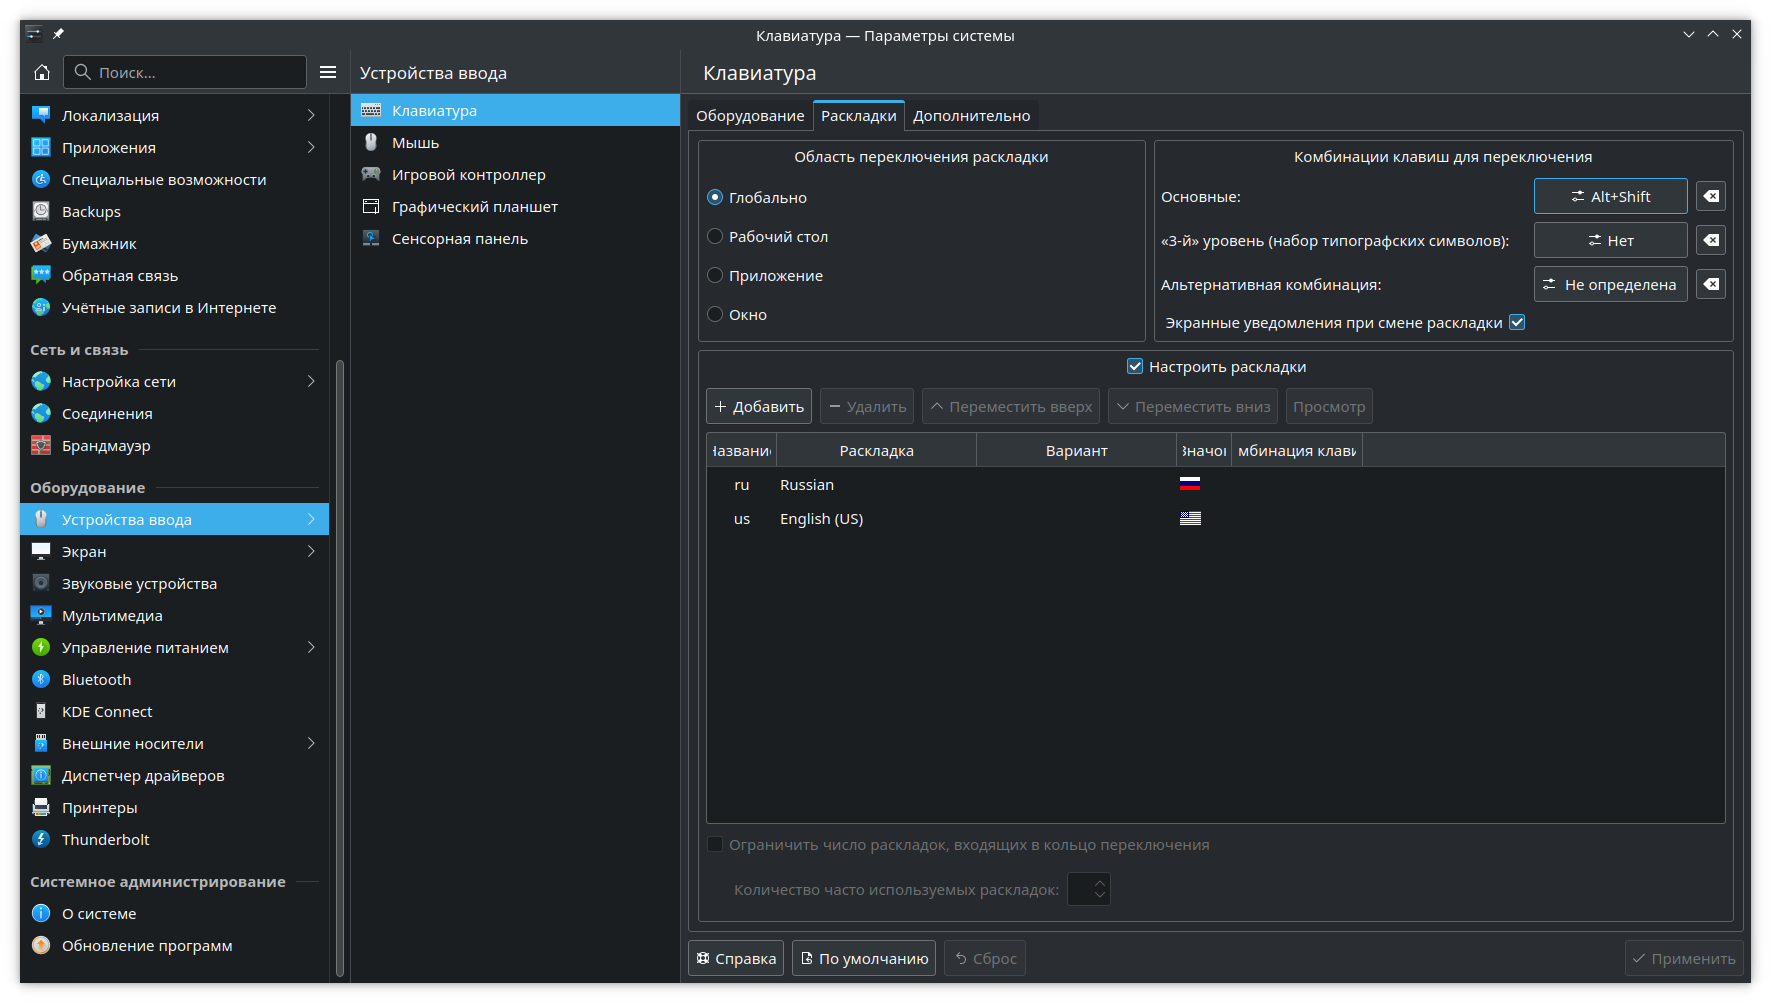Click the Thunderbolt icon
The image size is (1771, 1003).
tap(41, 839)
